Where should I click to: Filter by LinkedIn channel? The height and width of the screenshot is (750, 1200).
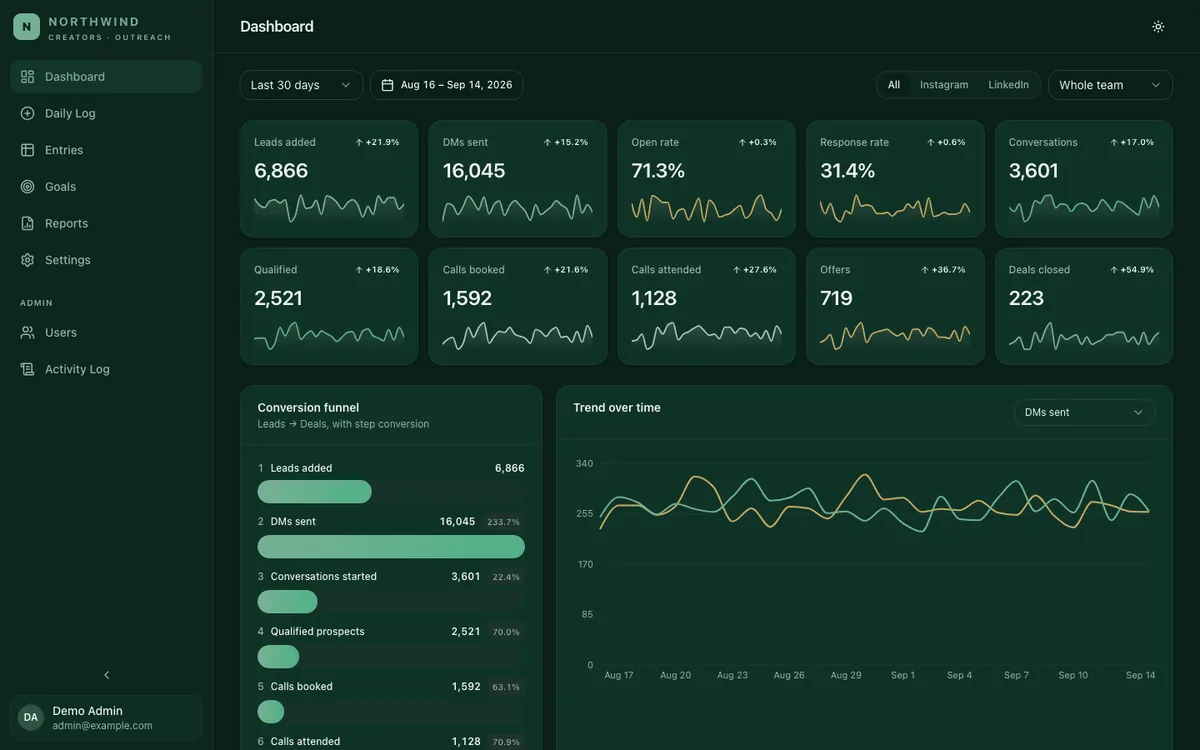1008,85
